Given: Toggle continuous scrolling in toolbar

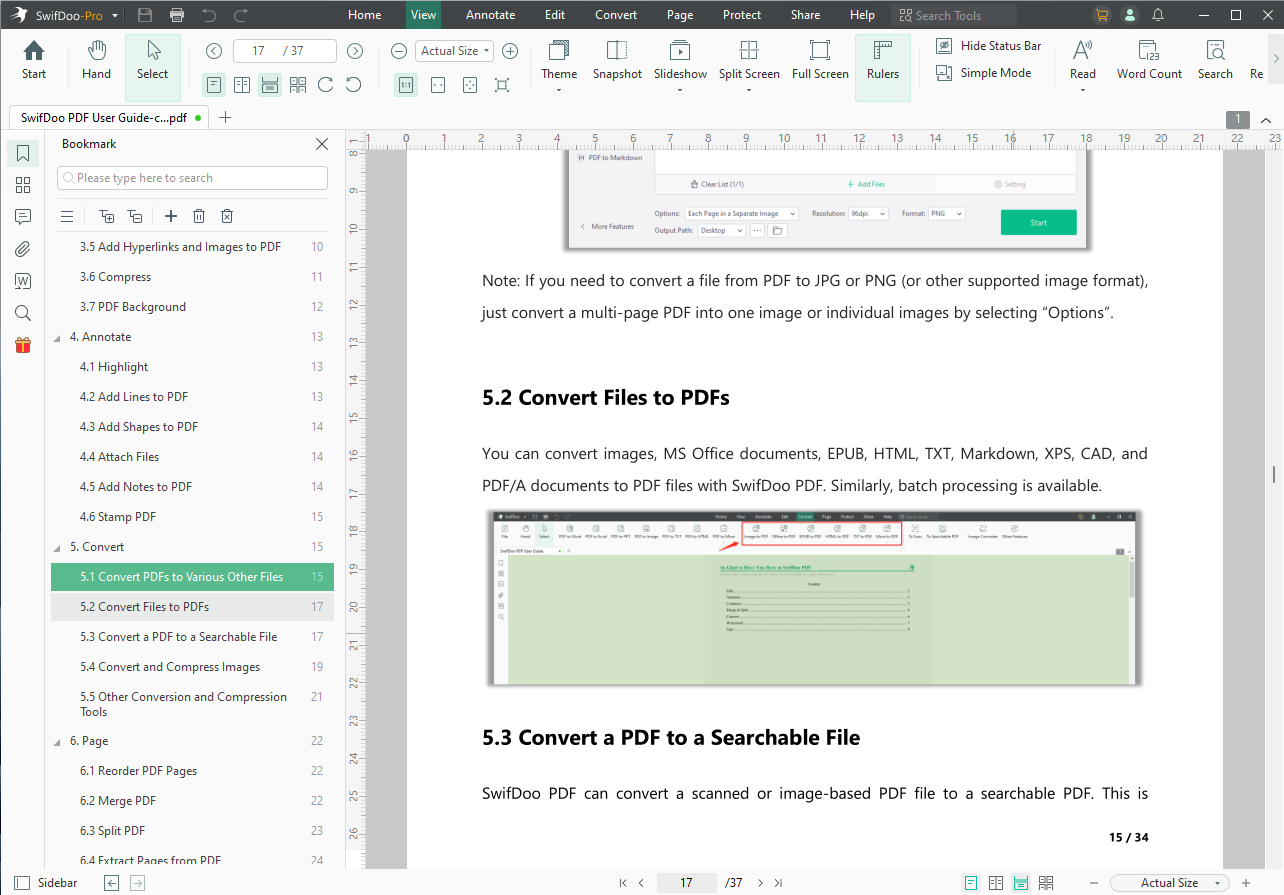Looking at the screenshot, I should pos(270,85).
